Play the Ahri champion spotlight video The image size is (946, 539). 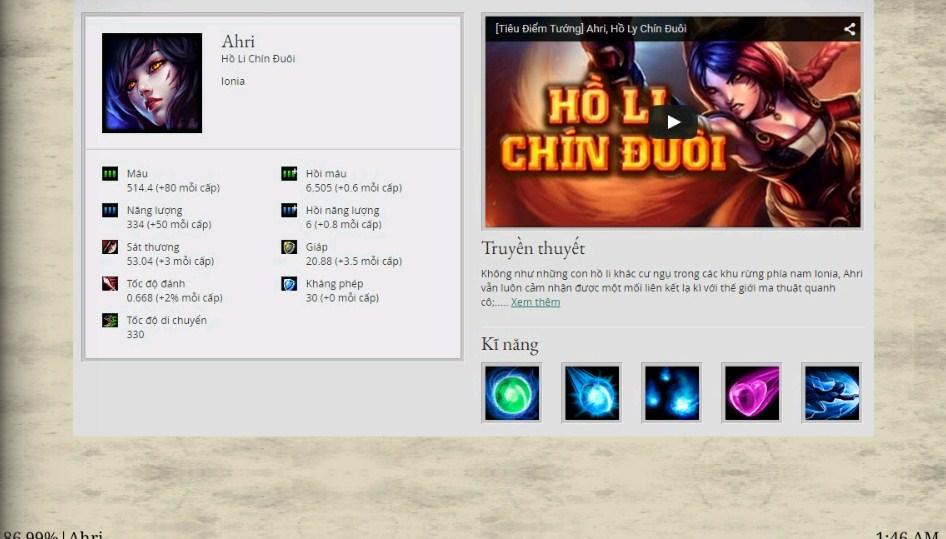click(673, 123)
